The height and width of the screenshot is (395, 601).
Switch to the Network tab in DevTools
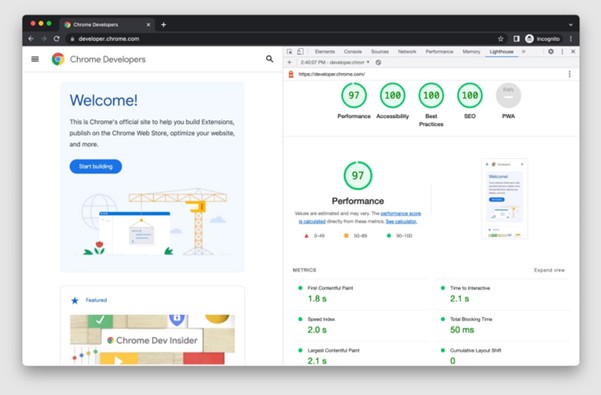(x=407, y=51)
